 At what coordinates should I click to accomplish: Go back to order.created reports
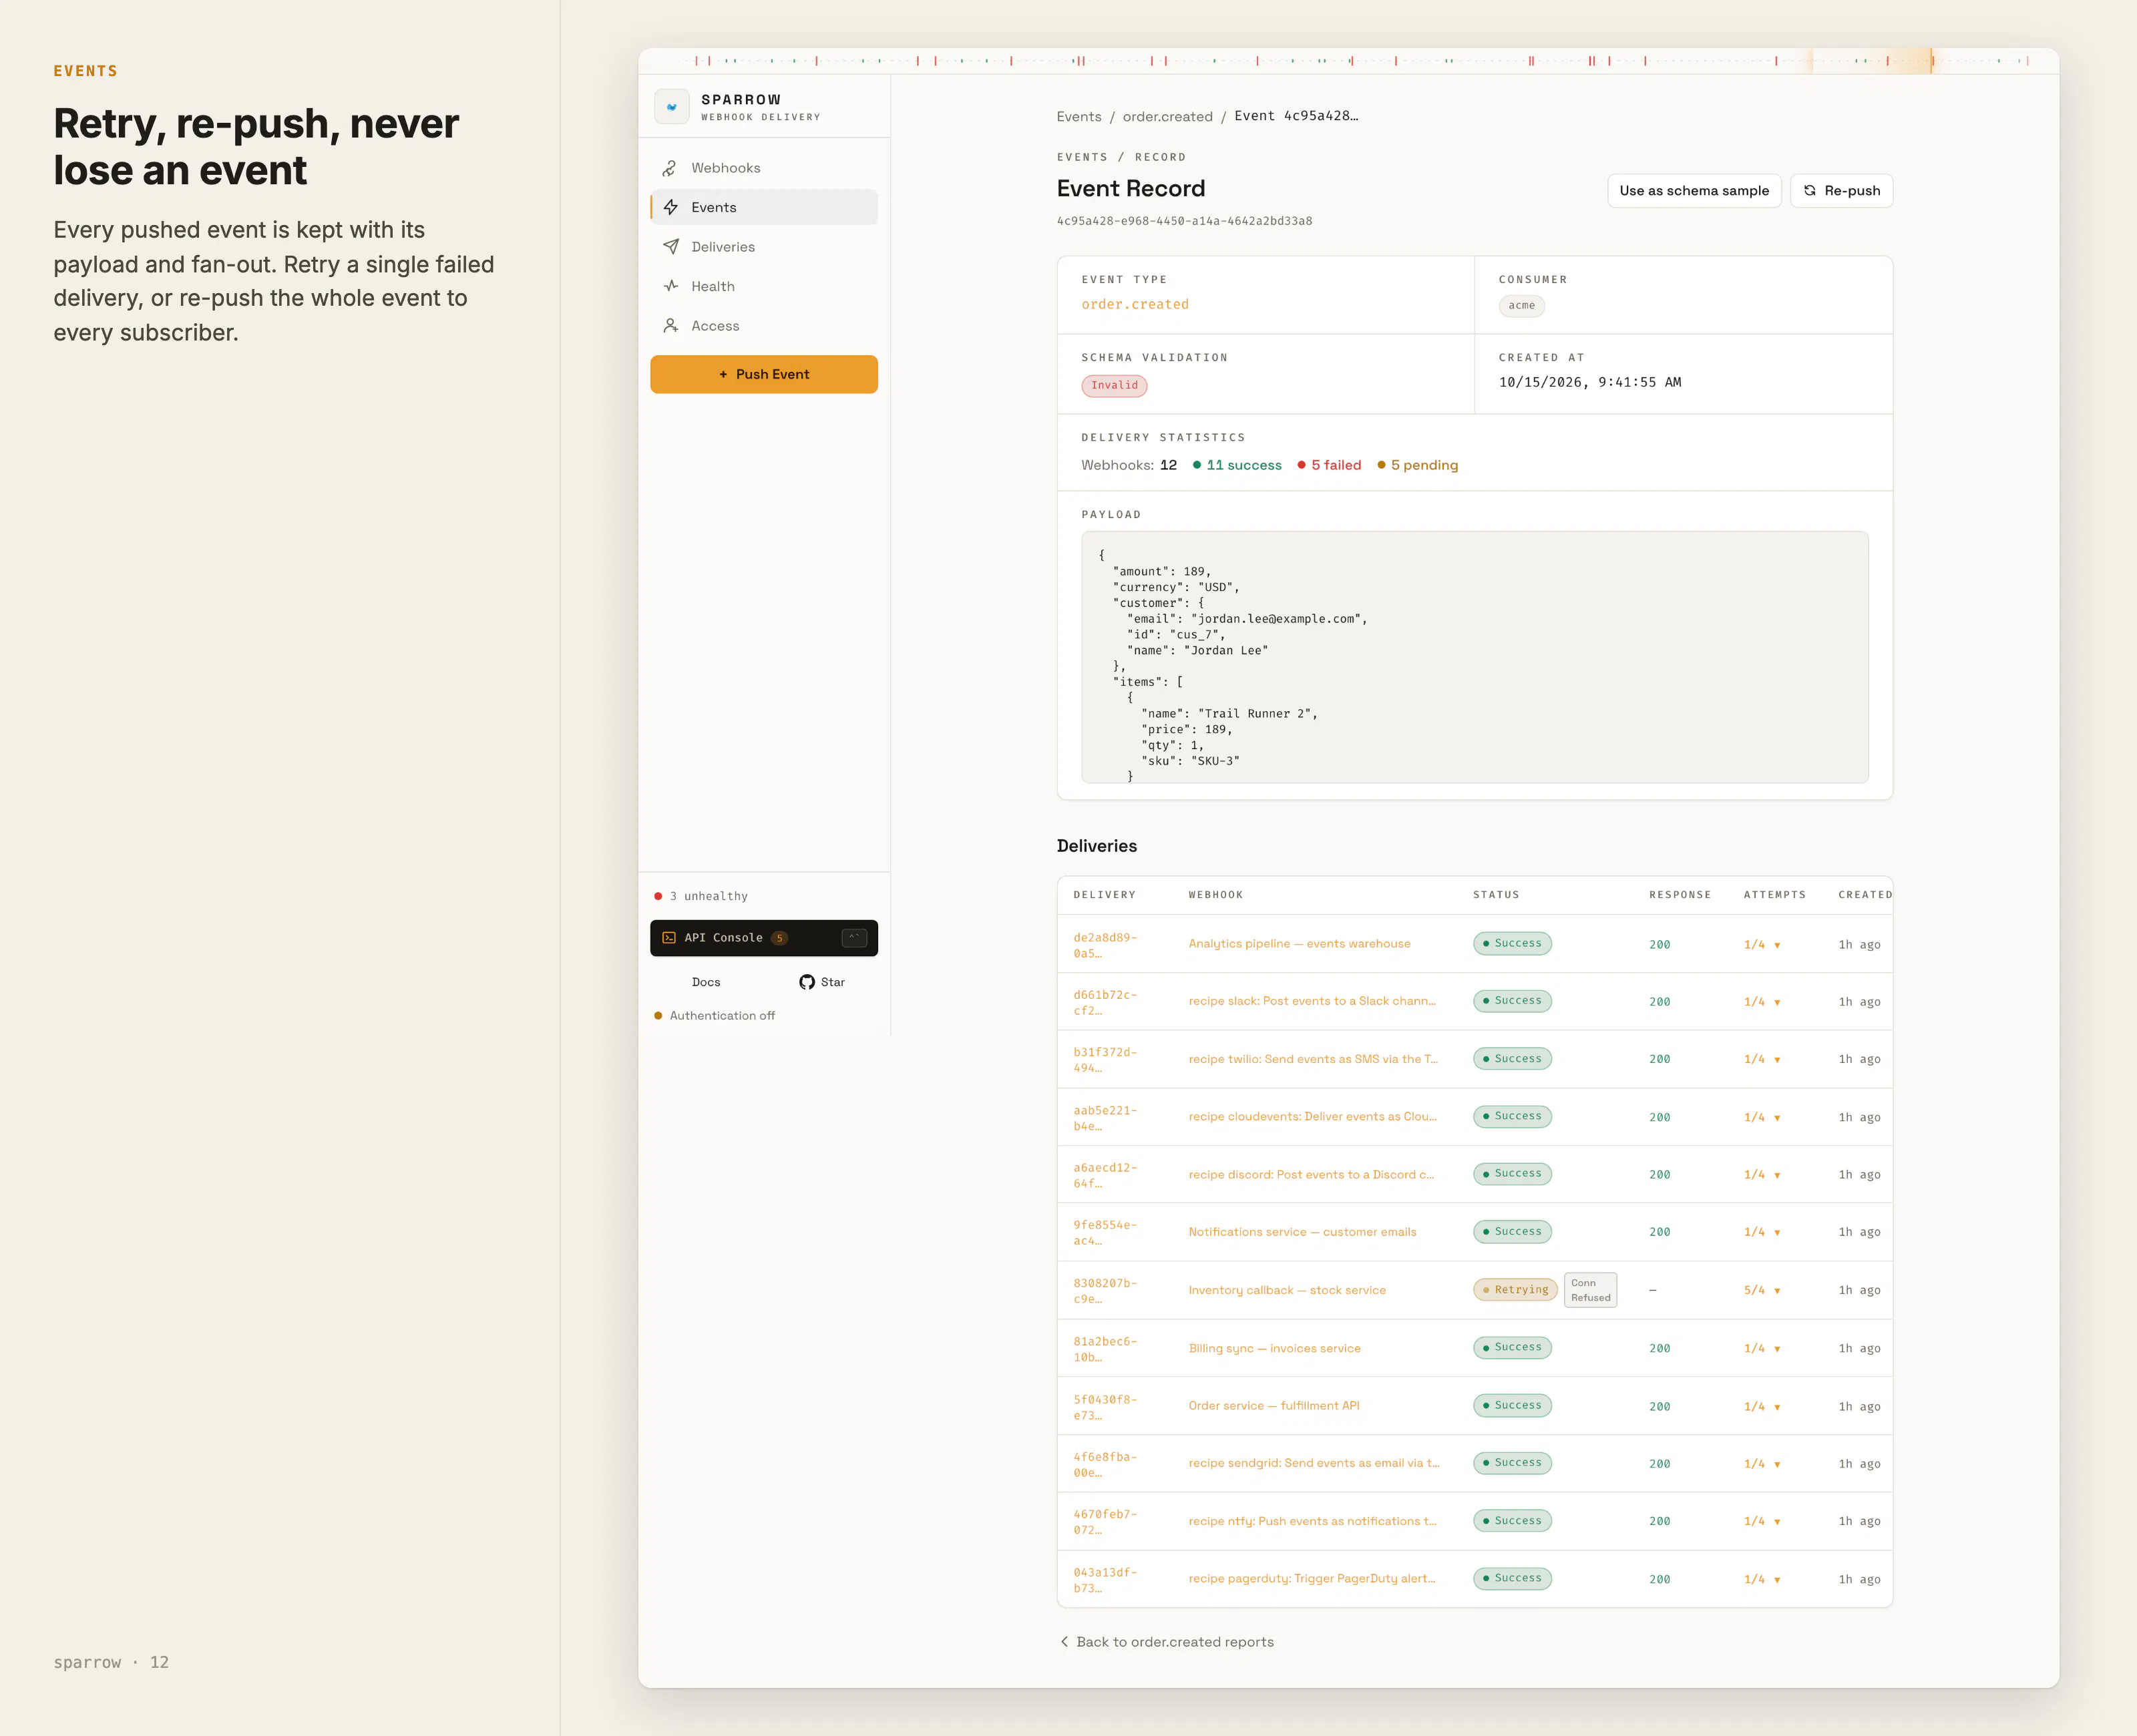(1166, 1642)
